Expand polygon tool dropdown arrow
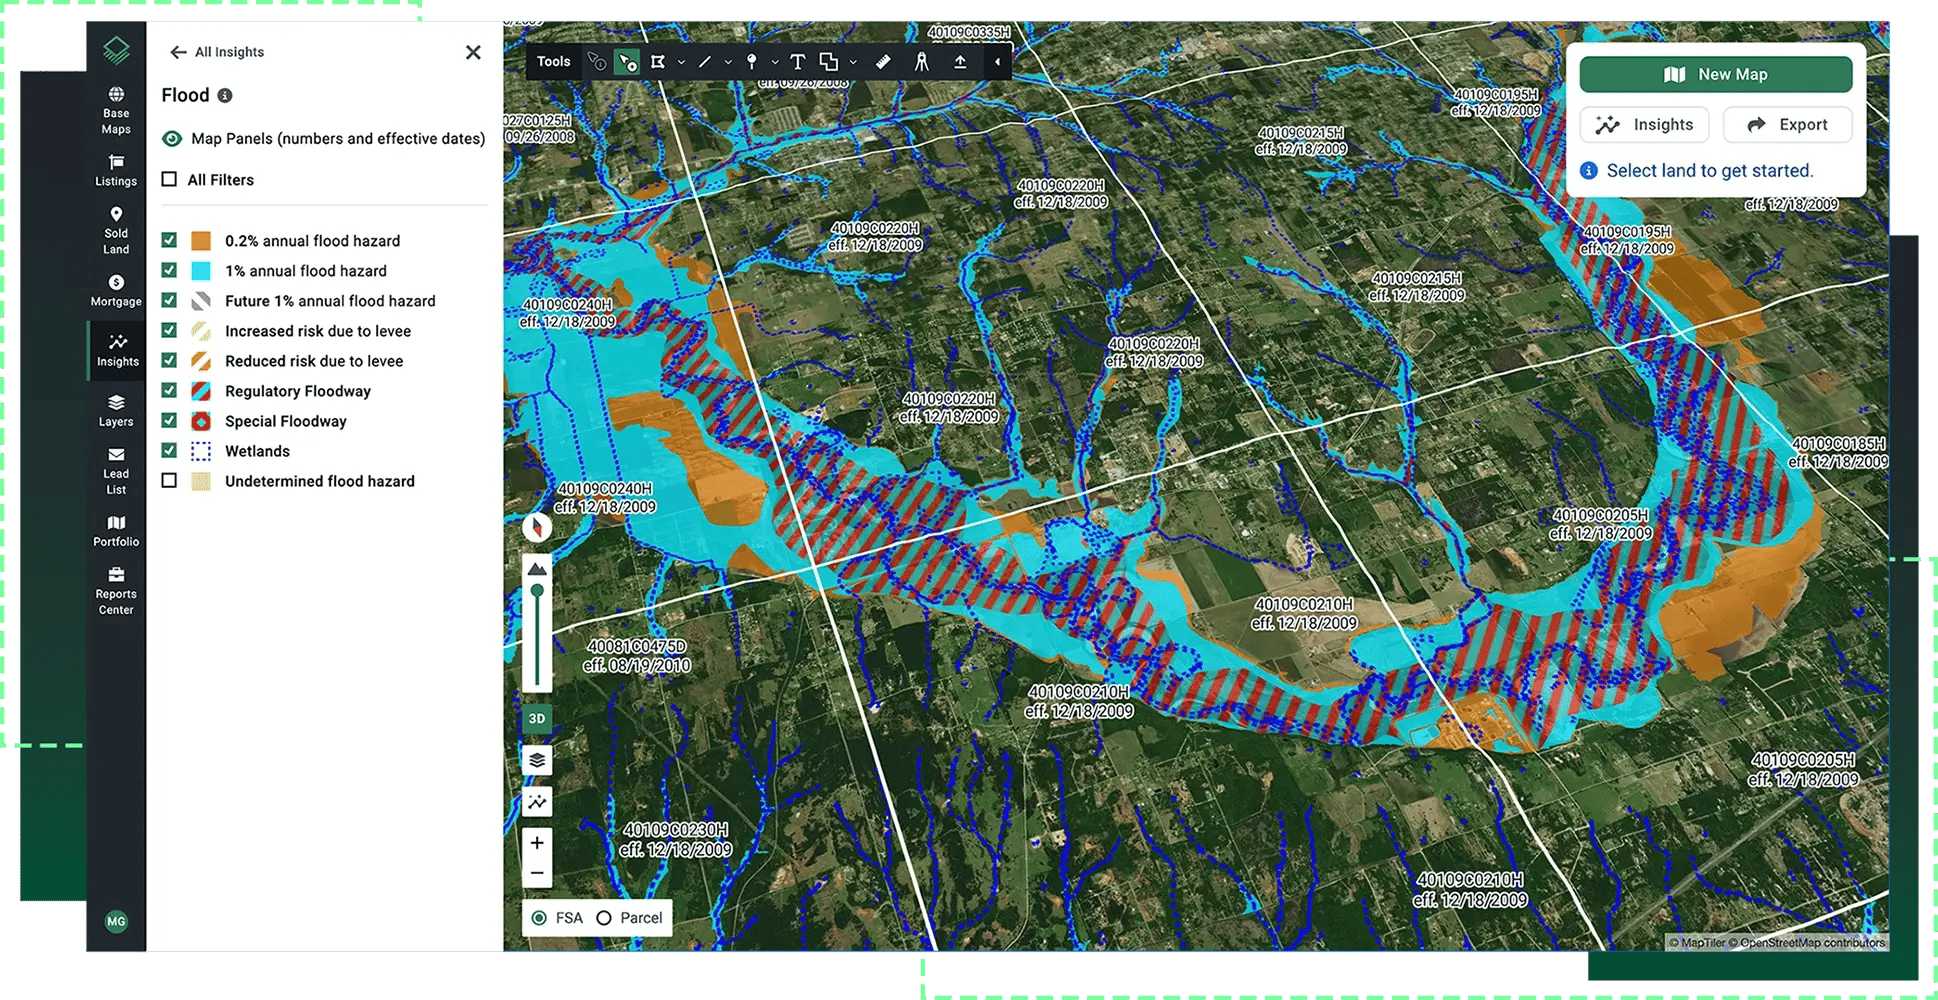This screenshot has height=1000, width=1938. point(681,62)
